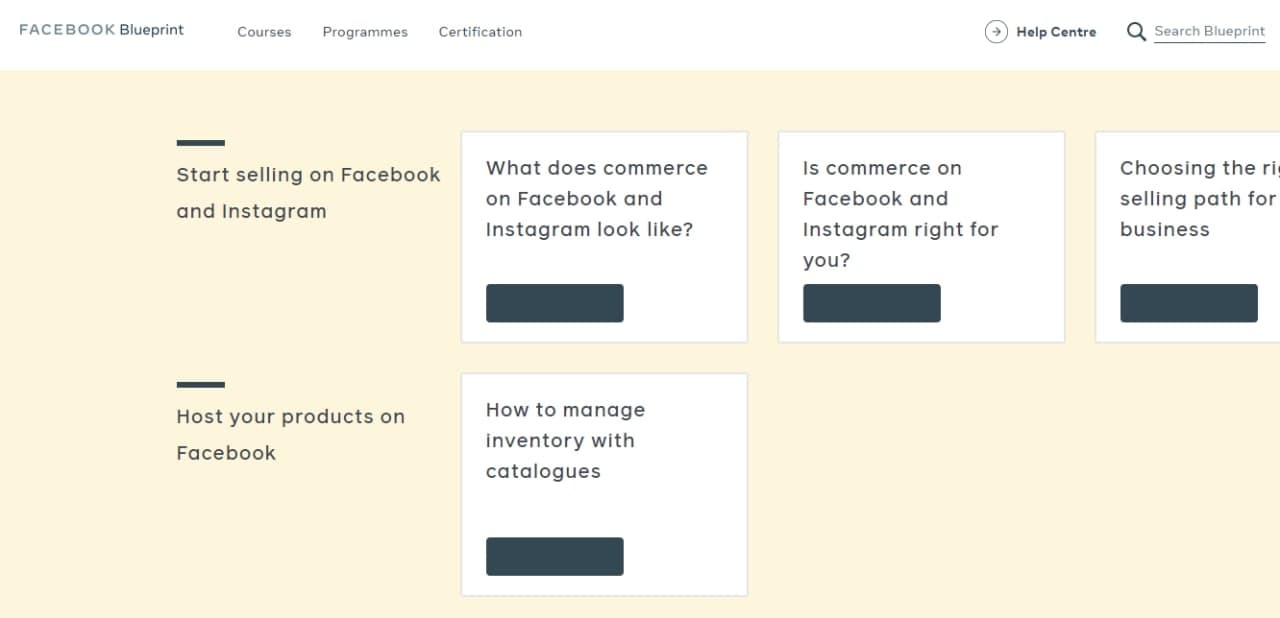Viewport: 1280px width, 618px height.
Task: Open the Courses menu
Action: pos(264,32)
